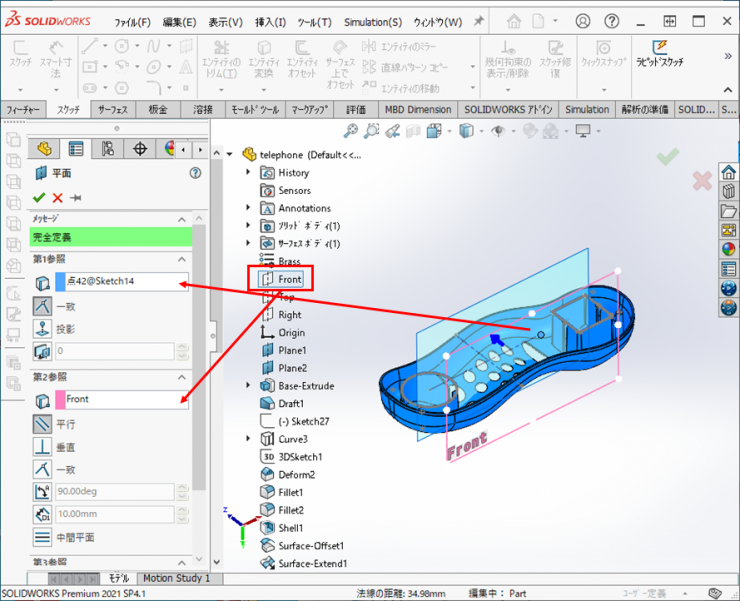This screenshot has height=601, width=740.
Task: Open the Appearances color ball in task pane
Action: click(x=728, y=250)
